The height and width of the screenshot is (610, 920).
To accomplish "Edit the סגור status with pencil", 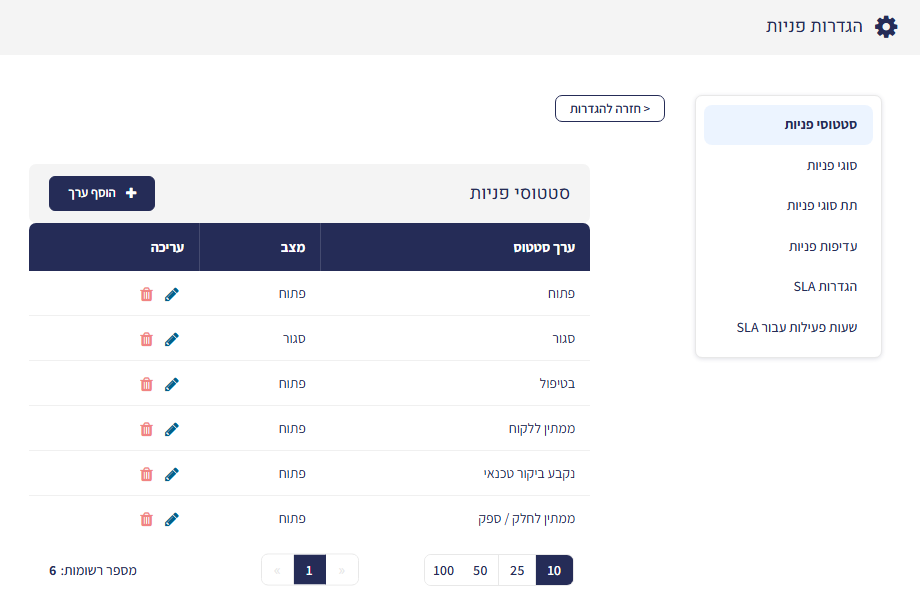I will pos(171,339).
